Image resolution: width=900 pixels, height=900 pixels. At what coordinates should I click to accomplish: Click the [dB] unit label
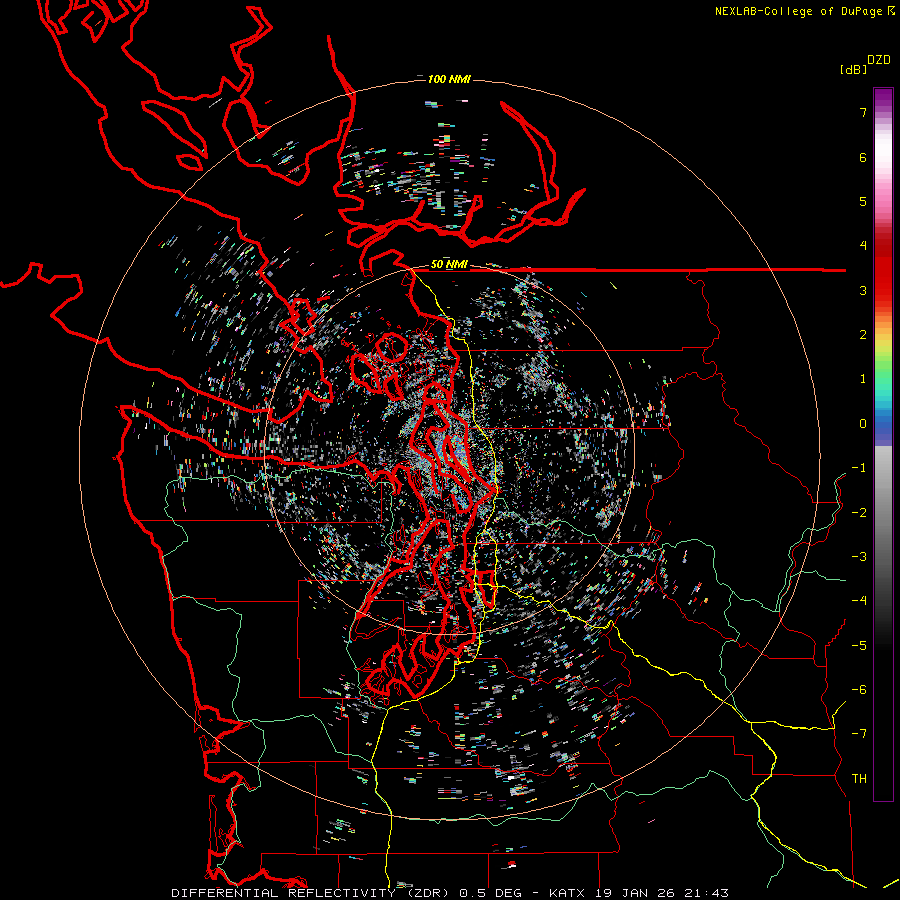[x=854, y=69]
